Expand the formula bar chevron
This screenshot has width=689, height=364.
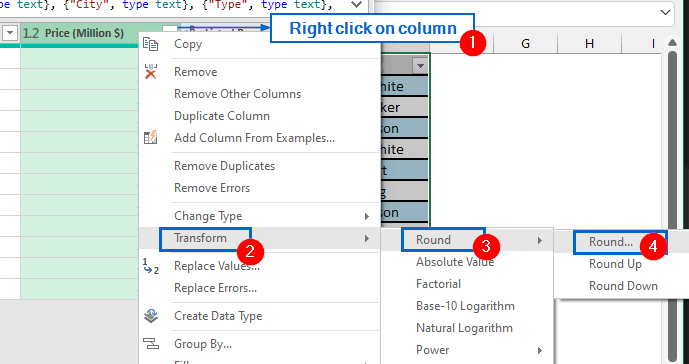tap(357, 5)
